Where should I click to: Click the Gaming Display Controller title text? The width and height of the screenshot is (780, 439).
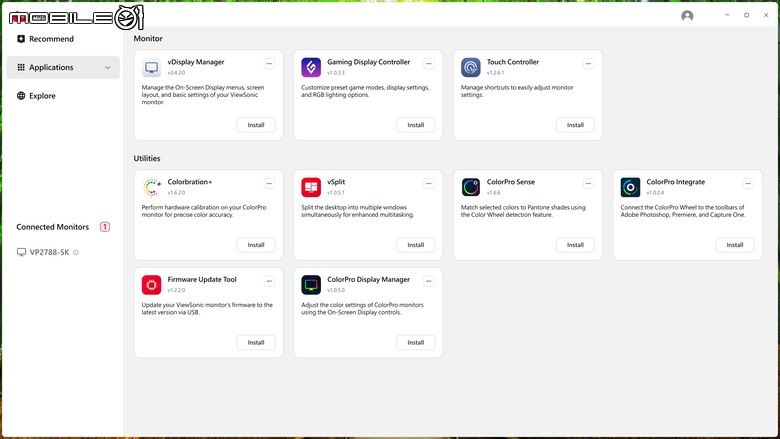[x=369, y=62]
